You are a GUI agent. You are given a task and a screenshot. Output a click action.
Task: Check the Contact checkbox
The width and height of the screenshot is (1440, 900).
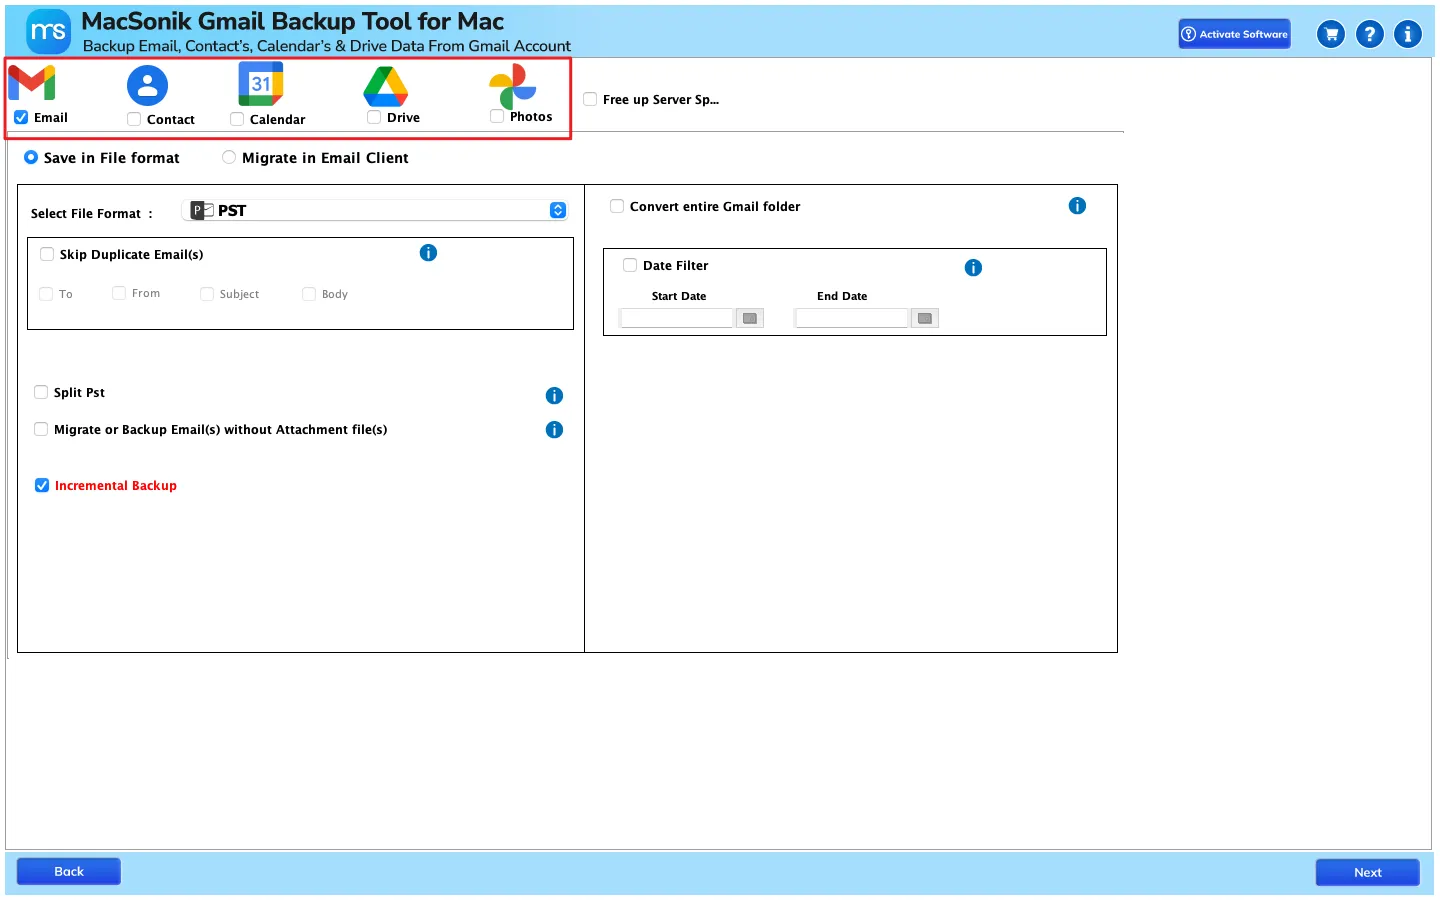tap(134, 119)
